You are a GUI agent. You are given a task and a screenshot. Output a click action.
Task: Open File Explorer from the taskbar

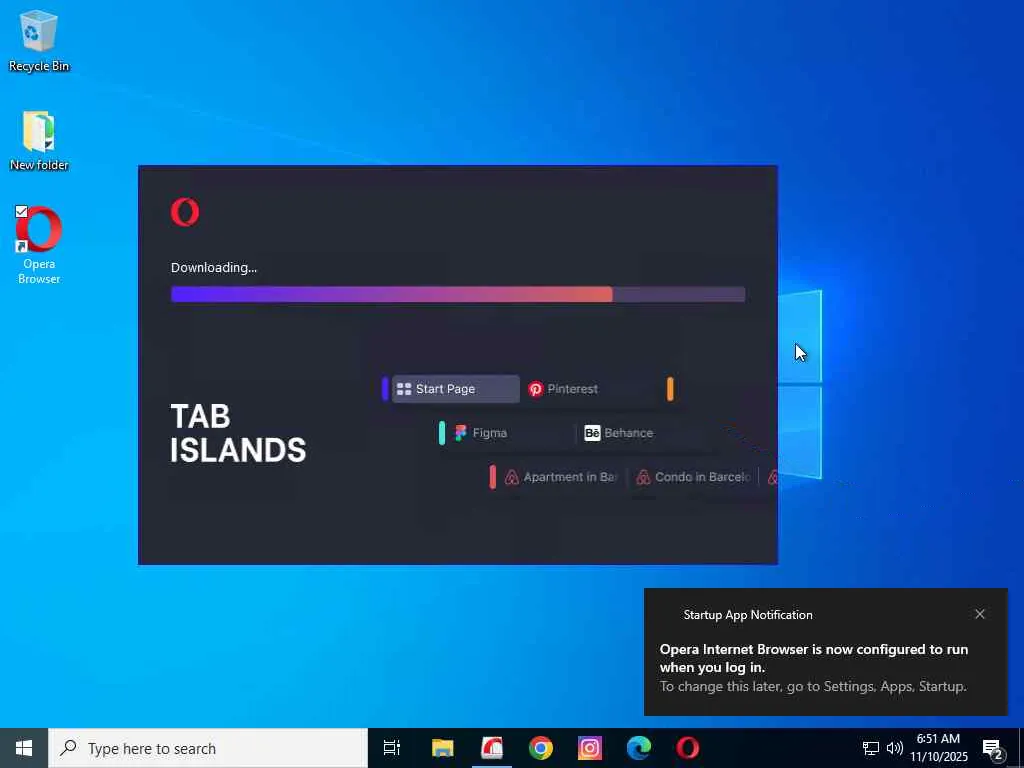coord(443,748)
